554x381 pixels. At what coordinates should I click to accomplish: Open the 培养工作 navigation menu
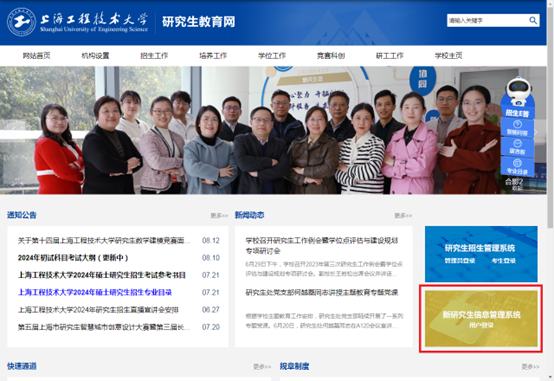click(x=213, y=55)
